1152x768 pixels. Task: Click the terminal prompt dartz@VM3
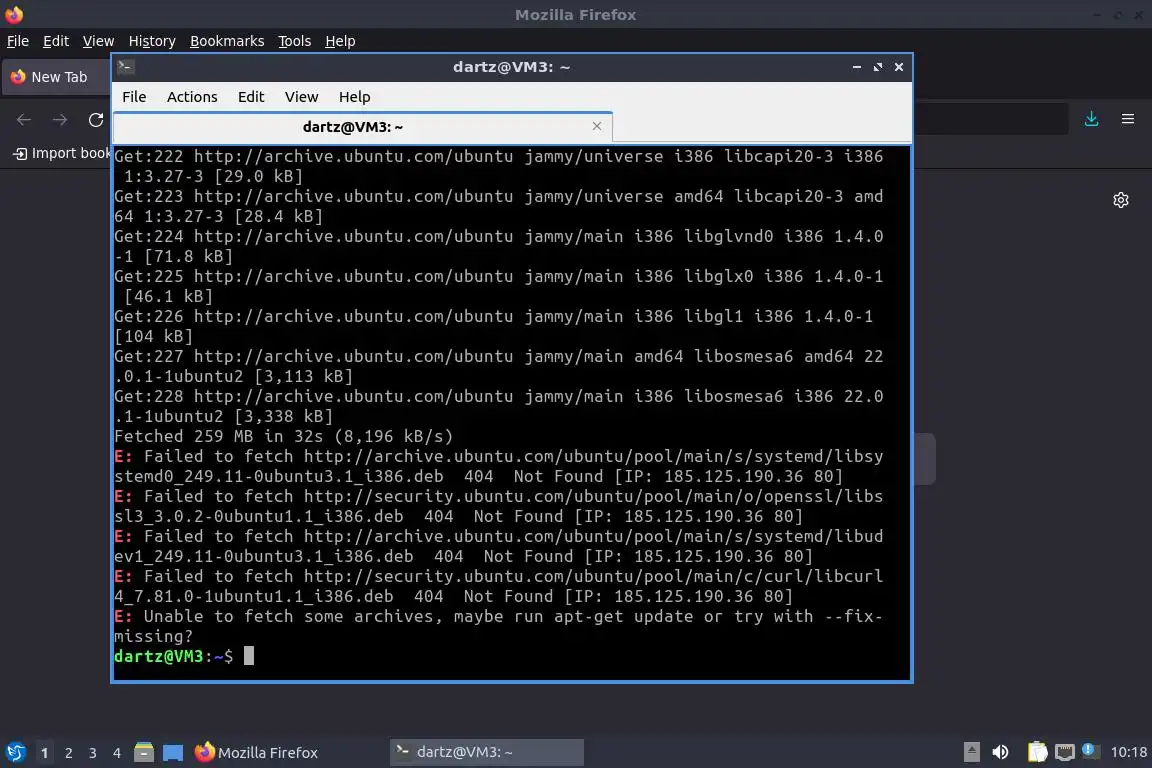coord(173,656)
